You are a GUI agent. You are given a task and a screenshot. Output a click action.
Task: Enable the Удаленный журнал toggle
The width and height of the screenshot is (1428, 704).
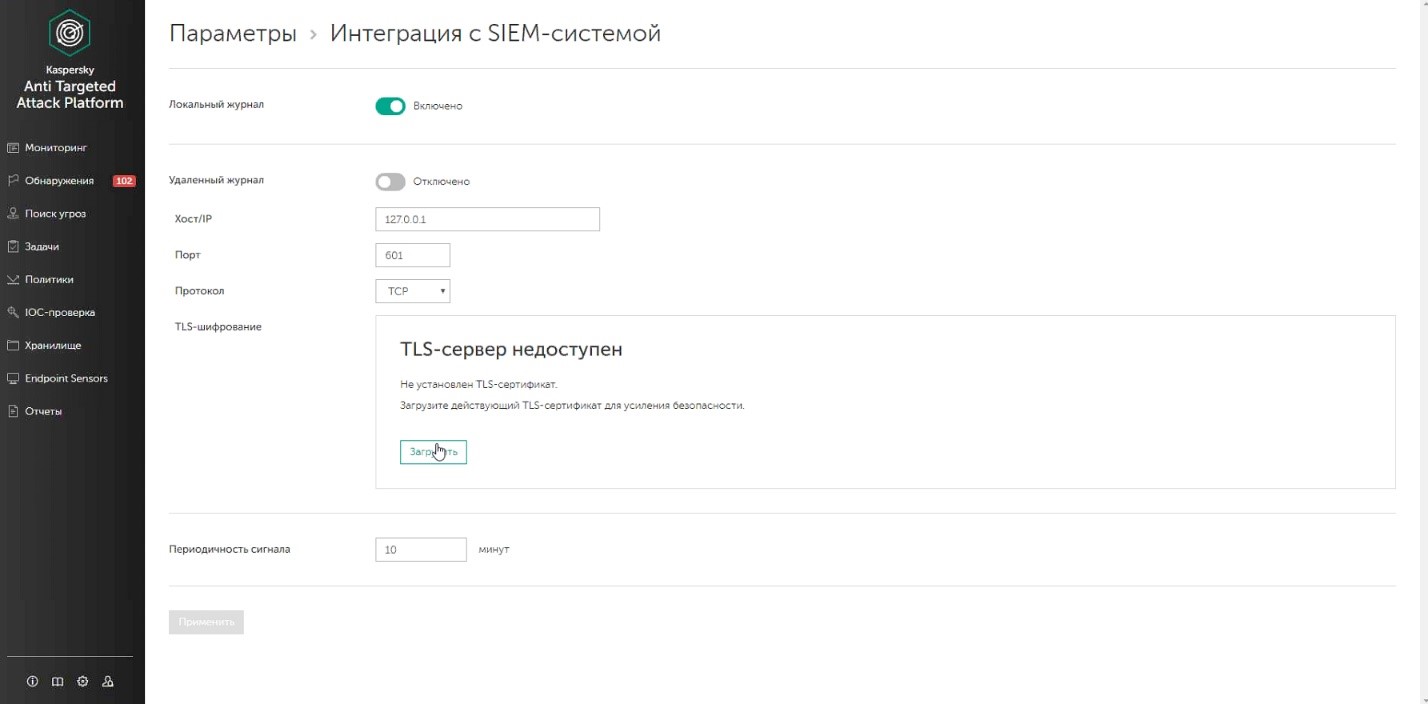point(390,182)
